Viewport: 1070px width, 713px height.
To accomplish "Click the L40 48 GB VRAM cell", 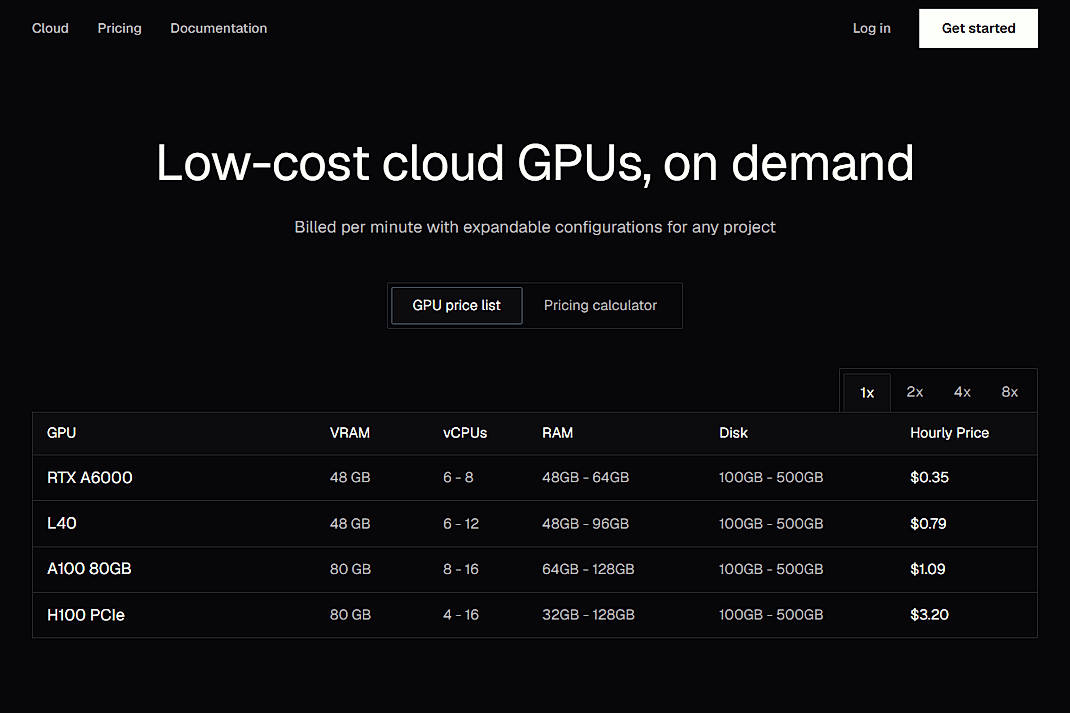I will pyautogui.click(x=350, y=523).
